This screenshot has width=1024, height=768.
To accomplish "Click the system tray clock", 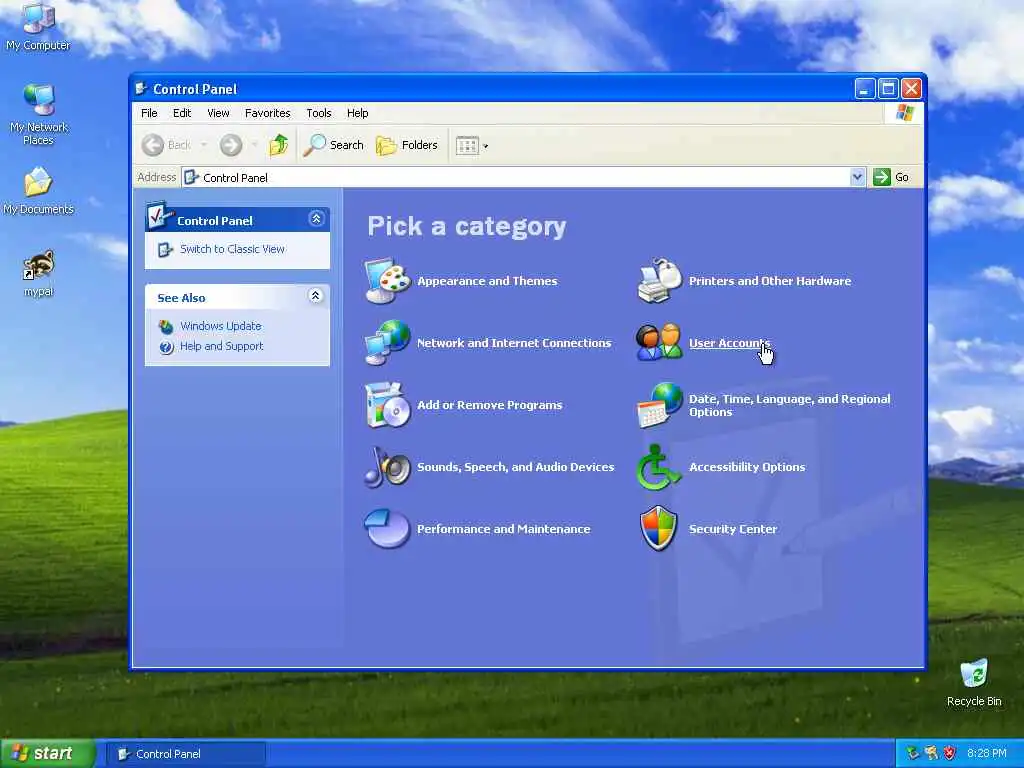I will click(986, 754).
